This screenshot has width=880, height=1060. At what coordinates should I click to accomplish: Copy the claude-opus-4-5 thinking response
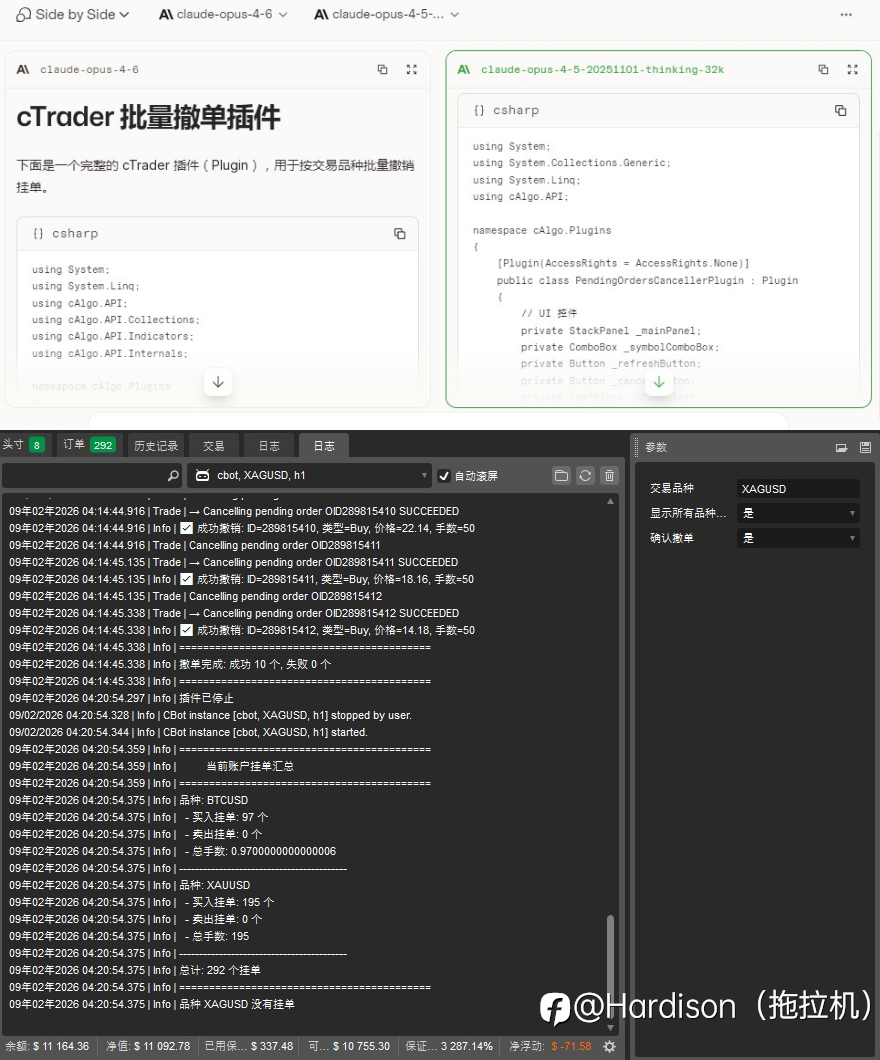pos(823,69)
